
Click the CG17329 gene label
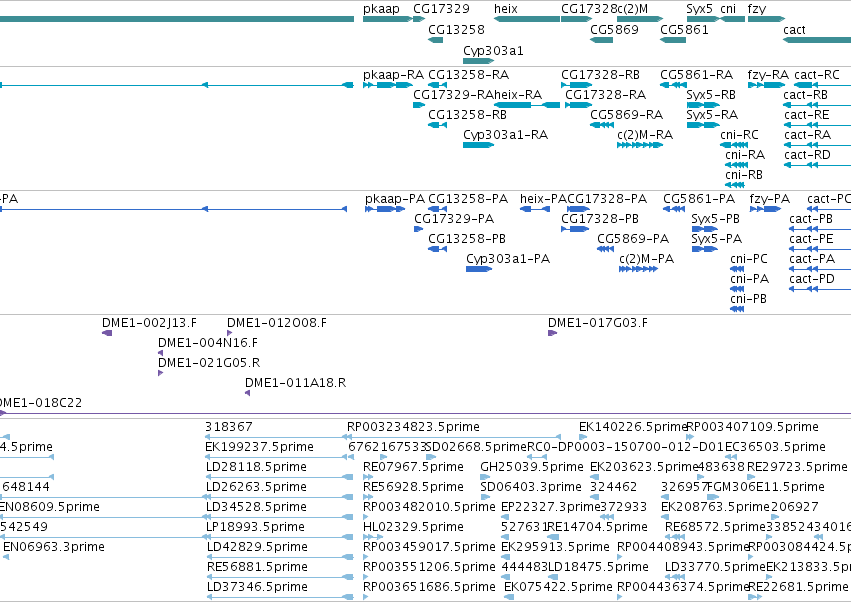(441, 9)
